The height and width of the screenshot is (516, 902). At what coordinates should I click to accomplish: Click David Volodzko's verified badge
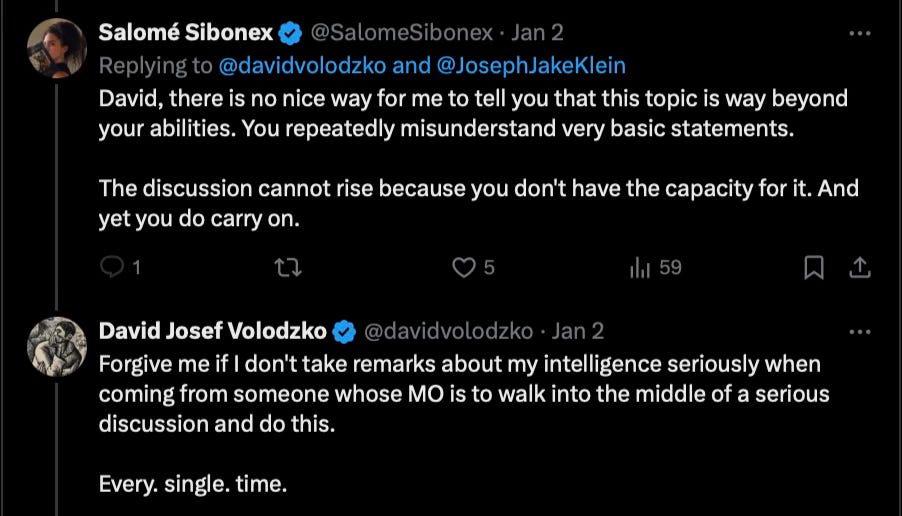(344, 332)
